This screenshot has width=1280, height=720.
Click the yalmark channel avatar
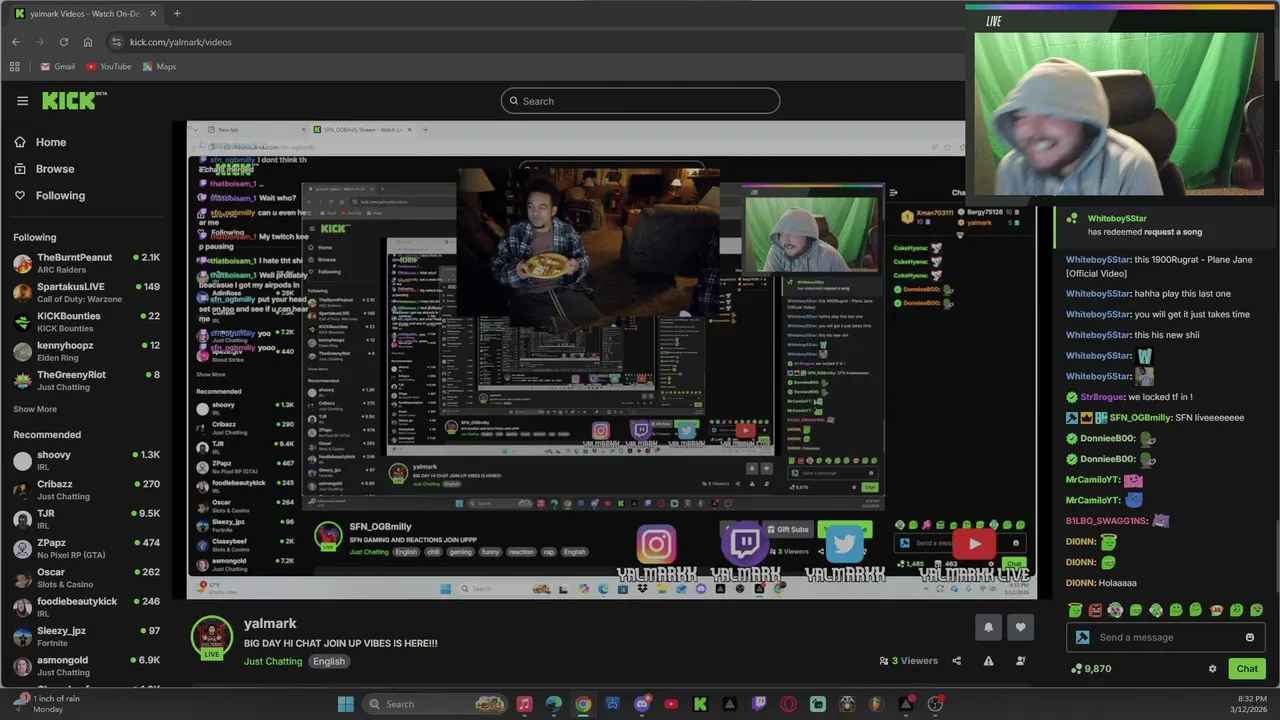pyautogui.click(x=212, y=637)
